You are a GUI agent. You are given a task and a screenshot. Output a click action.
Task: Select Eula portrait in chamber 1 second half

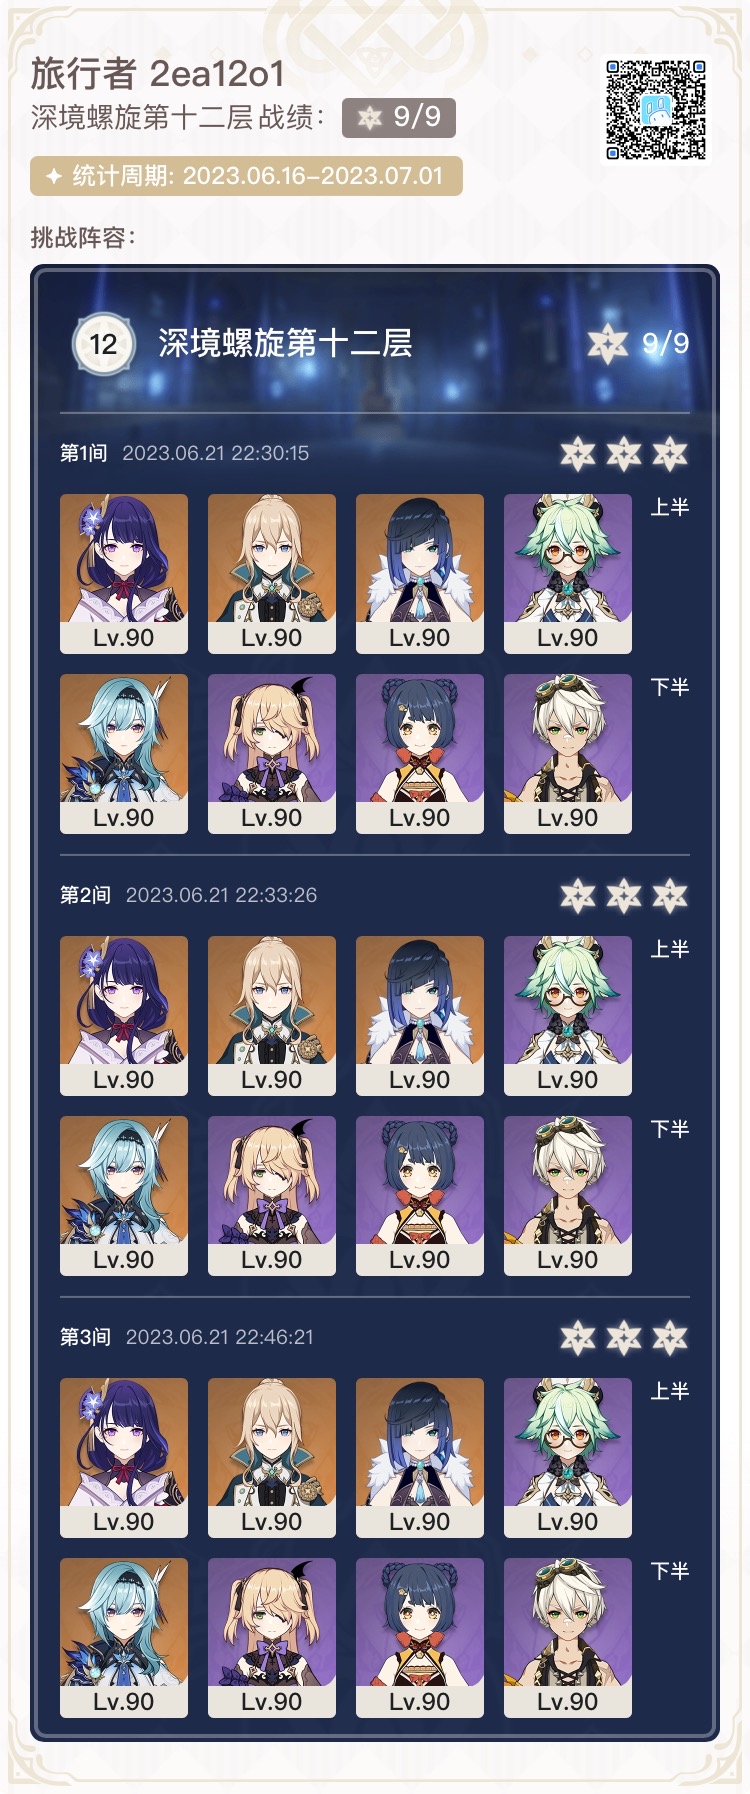(124, 754)
